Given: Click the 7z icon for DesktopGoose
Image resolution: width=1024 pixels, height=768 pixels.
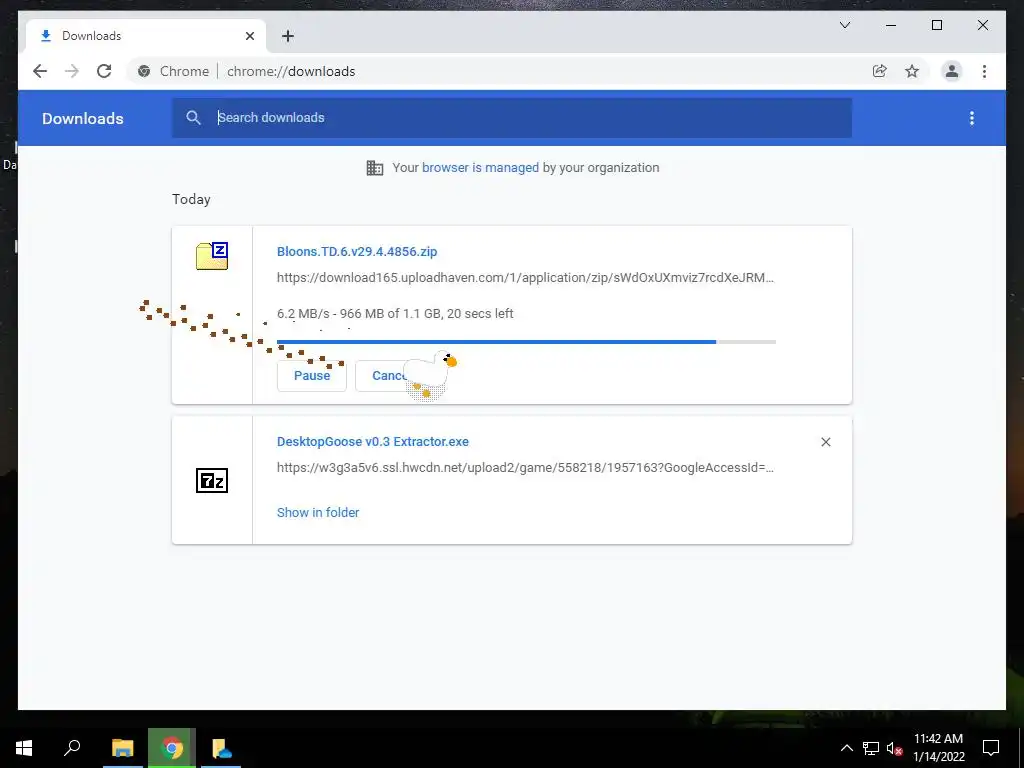Looking at the screenshot, I should 212,481.
